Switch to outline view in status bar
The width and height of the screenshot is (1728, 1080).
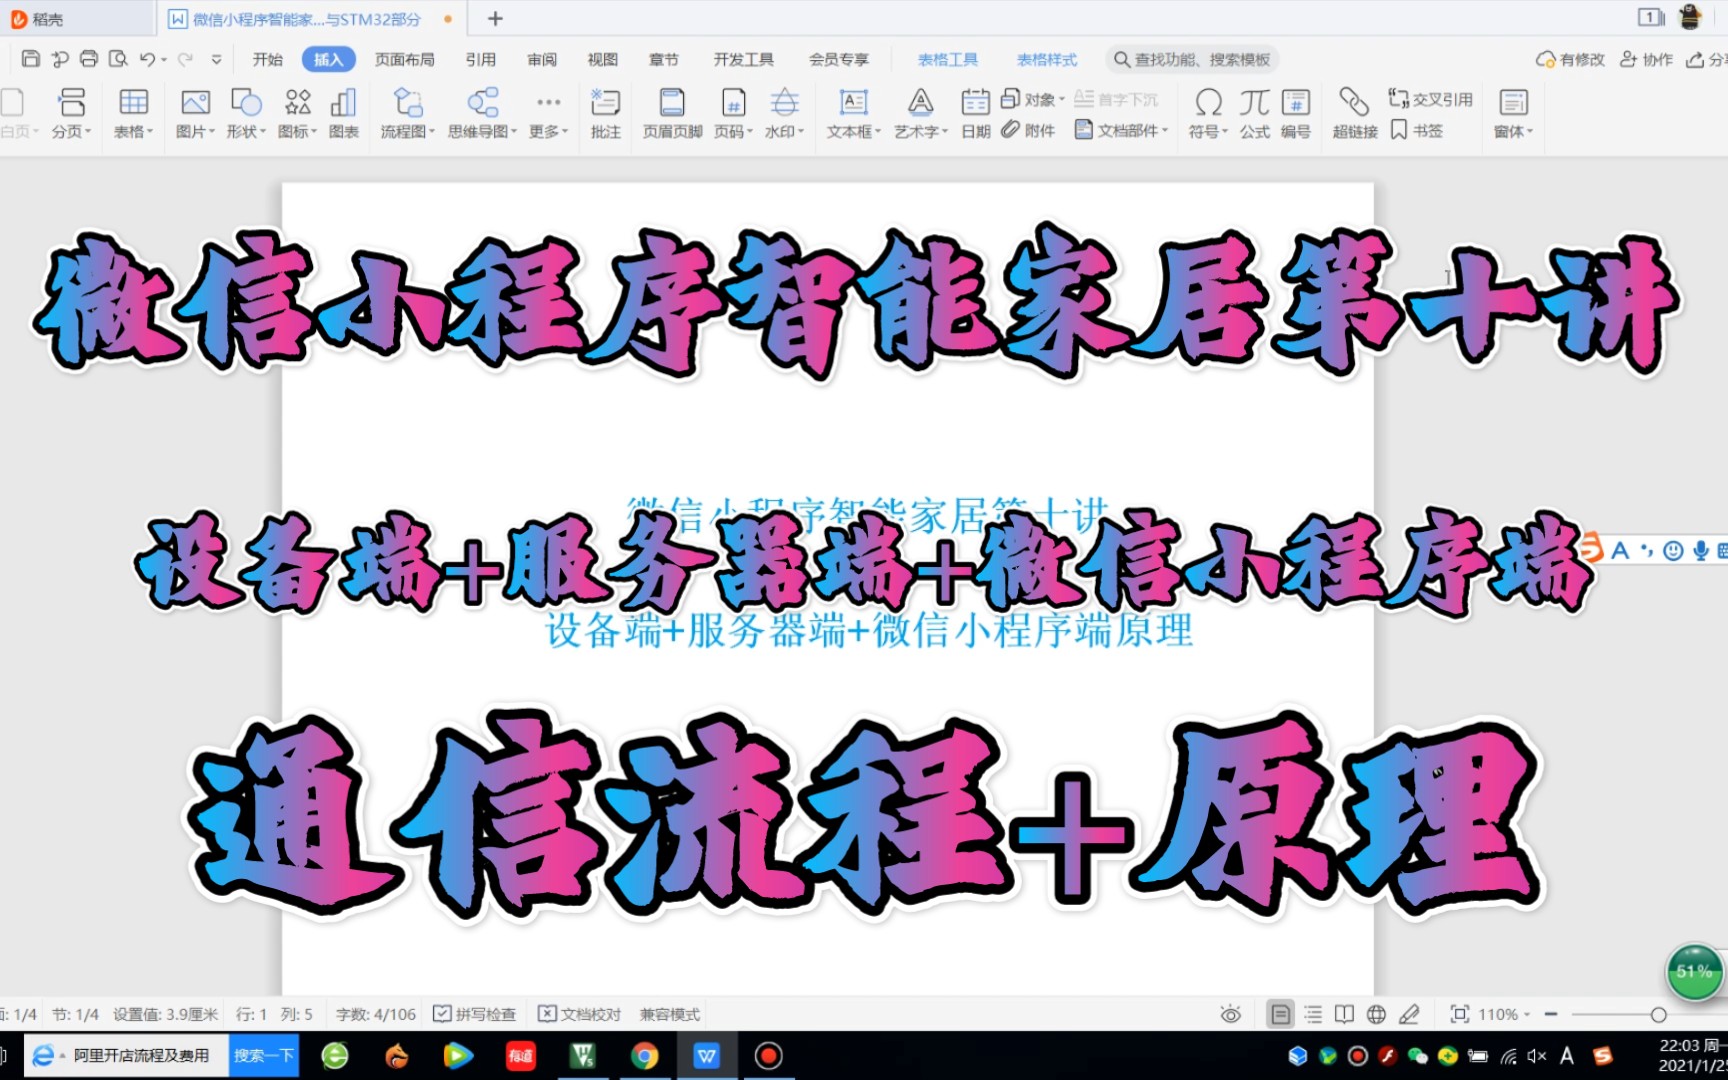[x=1313, y=1014]
